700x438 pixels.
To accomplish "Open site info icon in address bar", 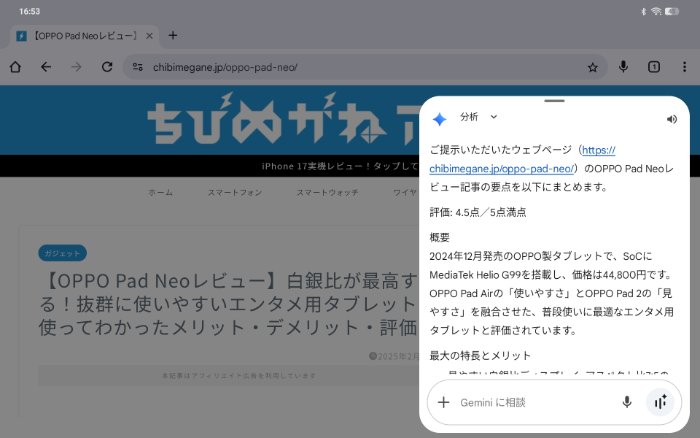I will pos(137,67).
